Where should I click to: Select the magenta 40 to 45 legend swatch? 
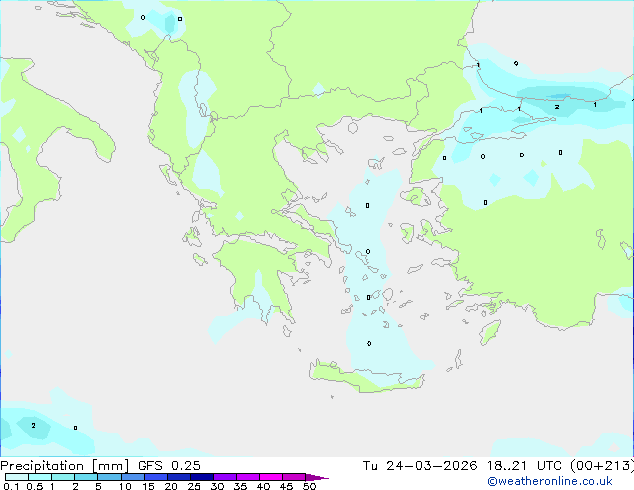[271, 477]
